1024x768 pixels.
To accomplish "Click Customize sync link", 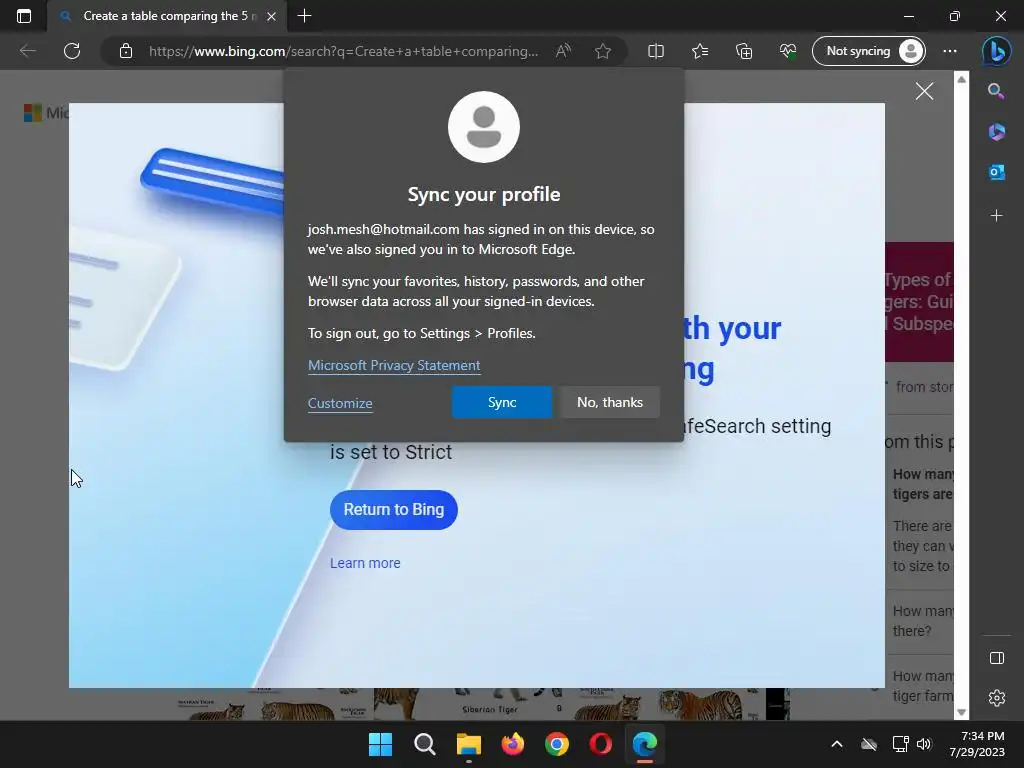I will 340,403.
